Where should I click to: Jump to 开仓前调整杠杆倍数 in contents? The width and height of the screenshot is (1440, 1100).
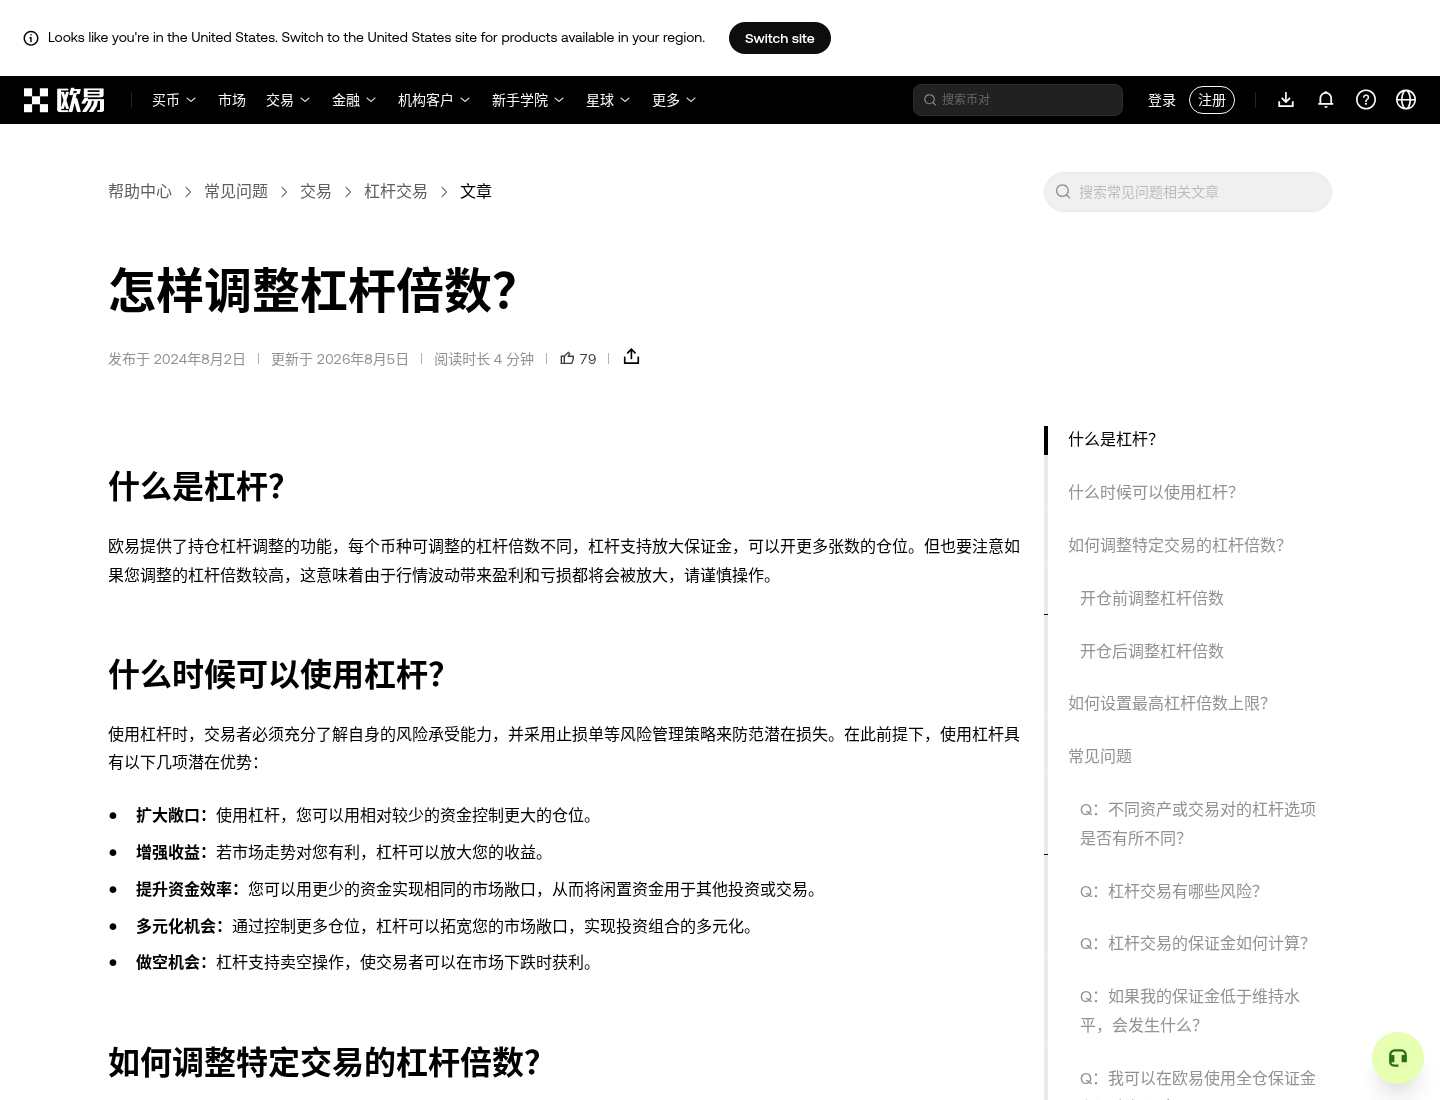tap(1152, 598)
